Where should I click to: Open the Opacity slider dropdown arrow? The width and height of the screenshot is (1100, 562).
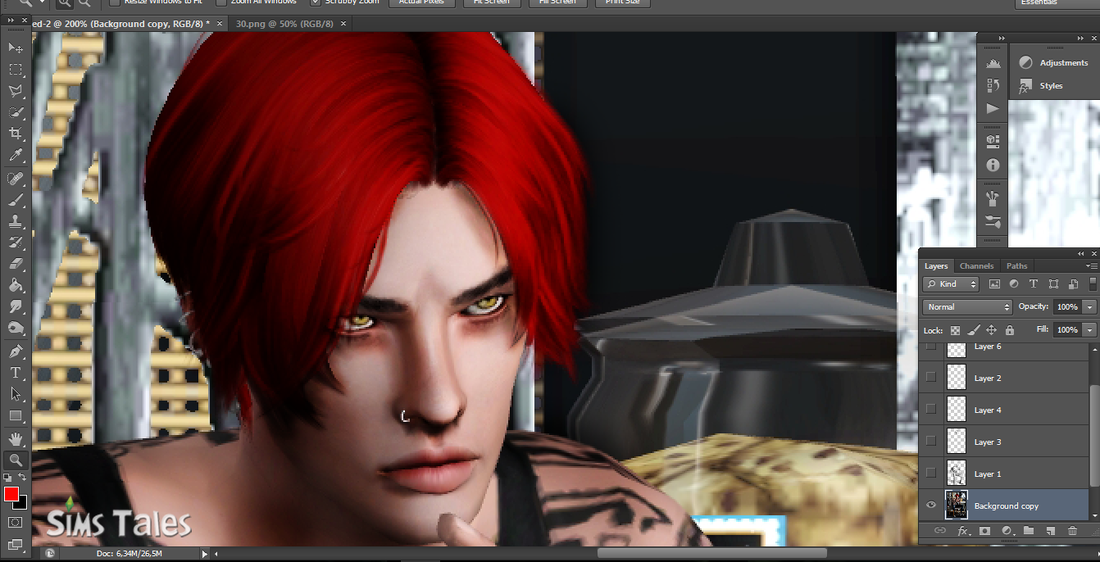[x=1089, y=307]
